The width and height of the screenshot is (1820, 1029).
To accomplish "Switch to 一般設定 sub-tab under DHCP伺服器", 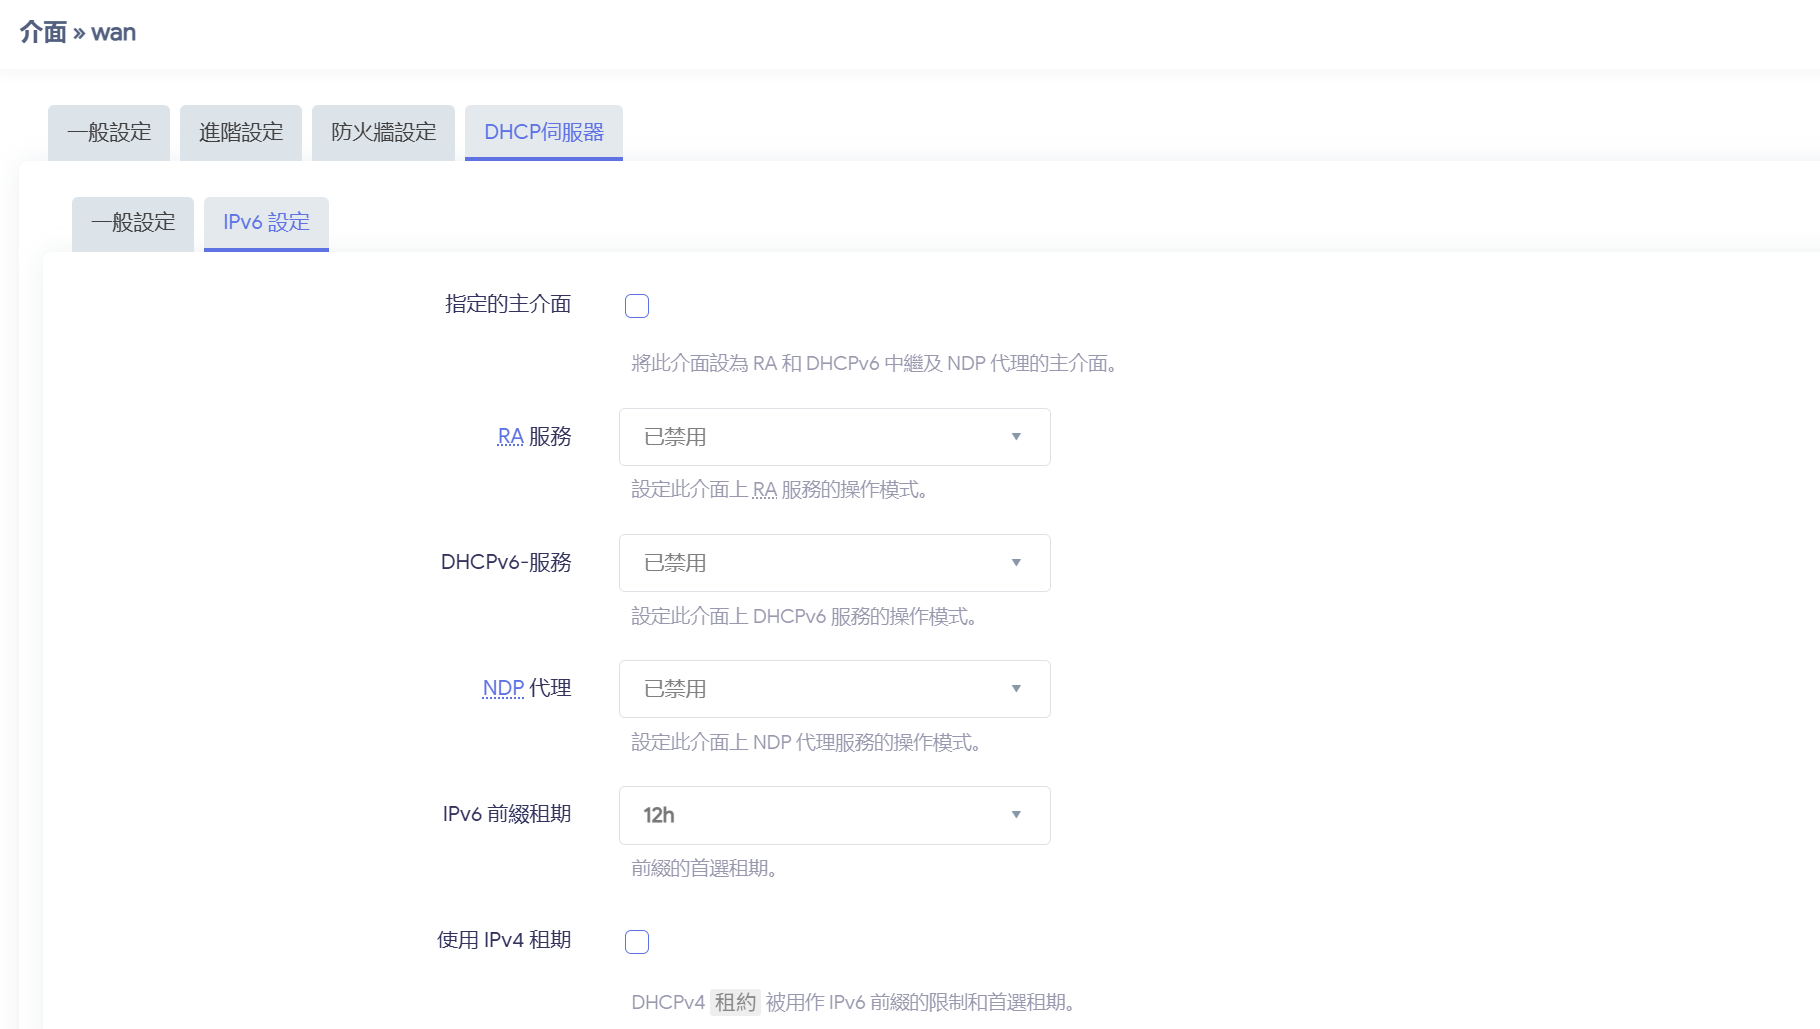I will click(133, 222).
